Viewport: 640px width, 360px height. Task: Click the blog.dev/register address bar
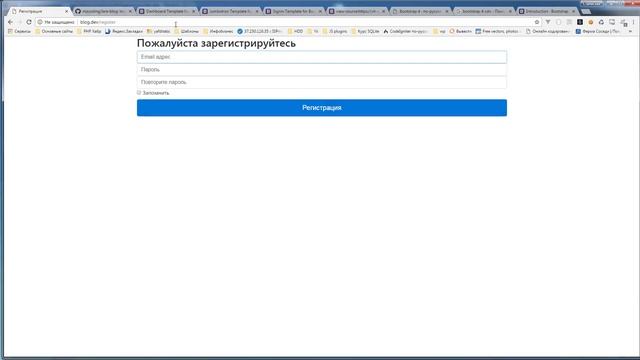point(286,22)
